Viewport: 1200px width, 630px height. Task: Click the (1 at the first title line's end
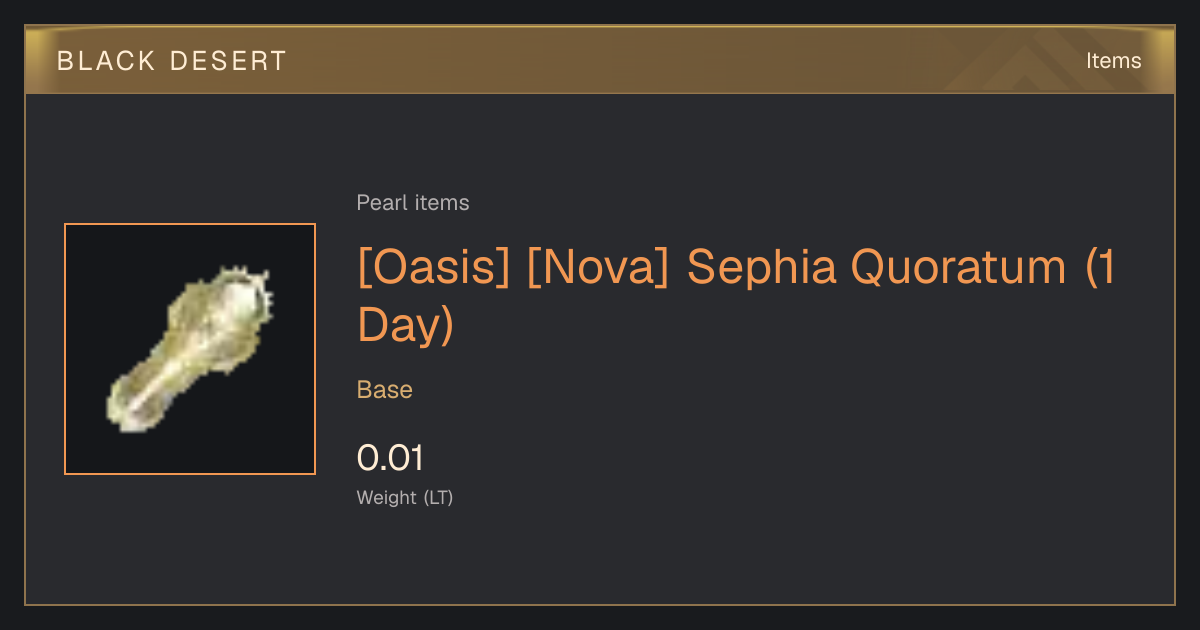(x=1101, y=269)
